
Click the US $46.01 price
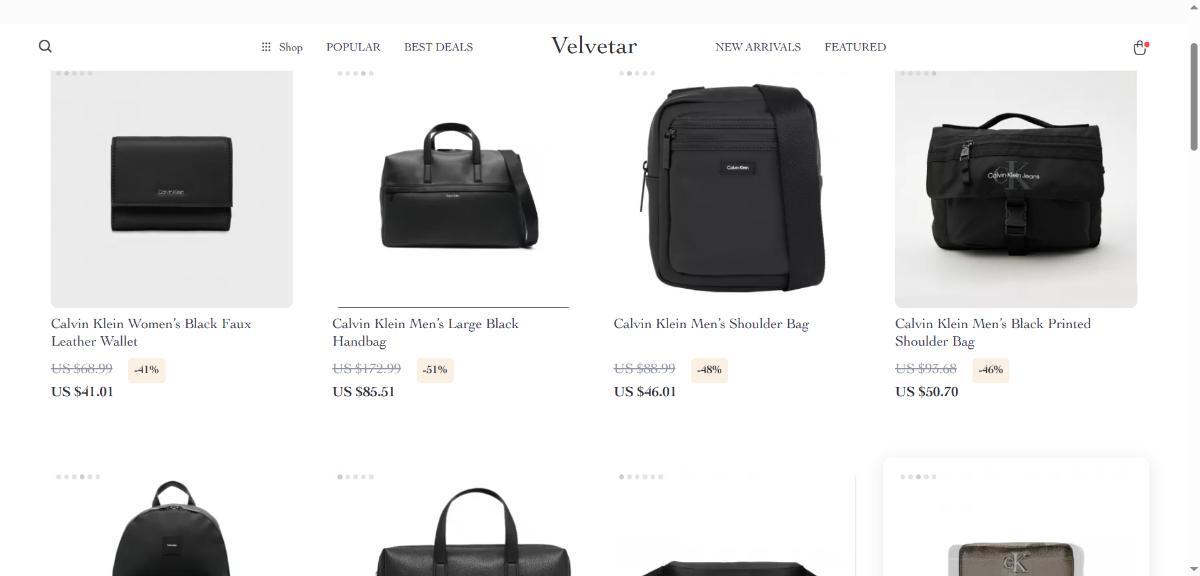point(645,392)
